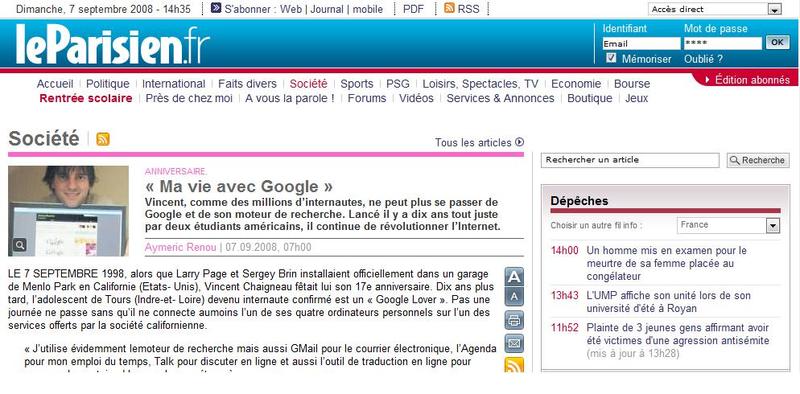
Task: Click the arrow icon beside S'abonner
Action: pos(216,8)
